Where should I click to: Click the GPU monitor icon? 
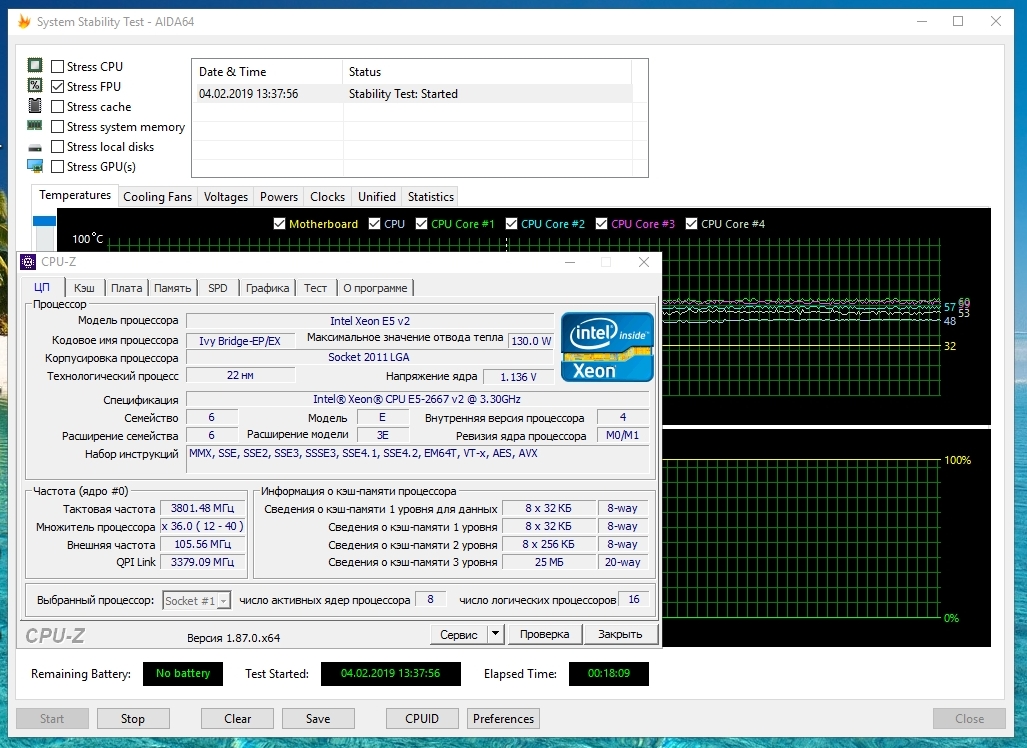tap(35, 166)
